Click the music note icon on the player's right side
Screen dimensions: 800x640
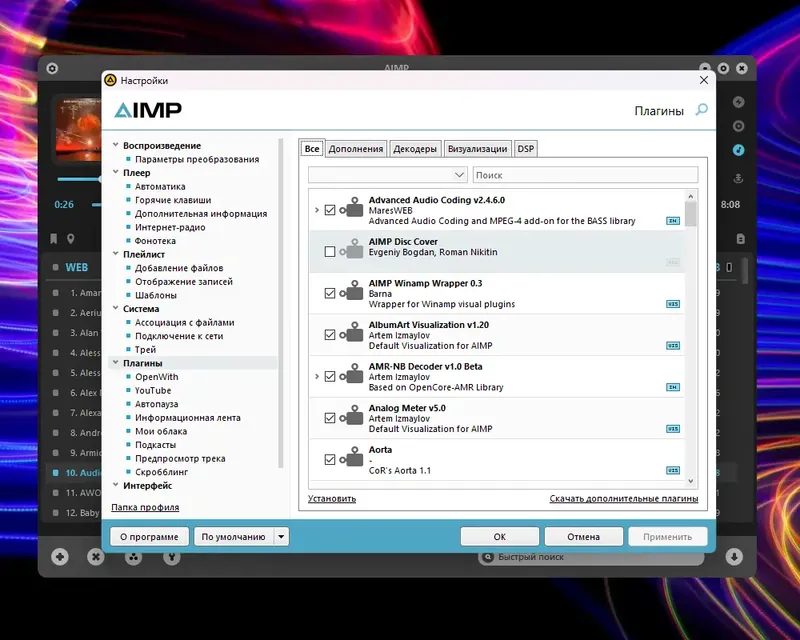click(738, 150)
